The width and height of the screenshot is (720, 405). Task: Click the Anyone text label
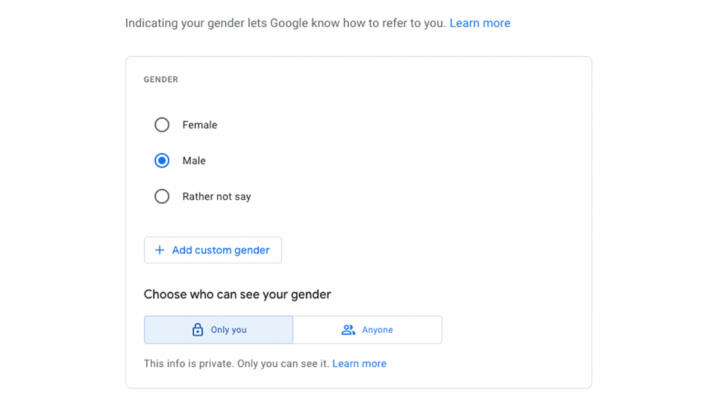coord(377,330)
